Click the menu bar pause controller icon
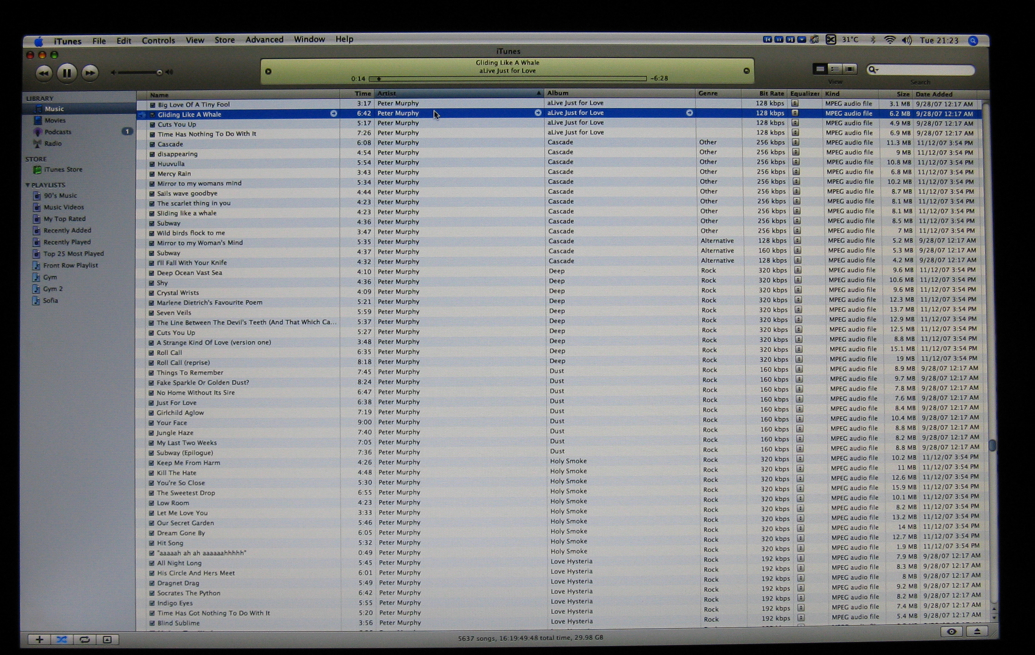Viewport: 1035px width, 655px height. pyautogui.click(x=778, y=40)
